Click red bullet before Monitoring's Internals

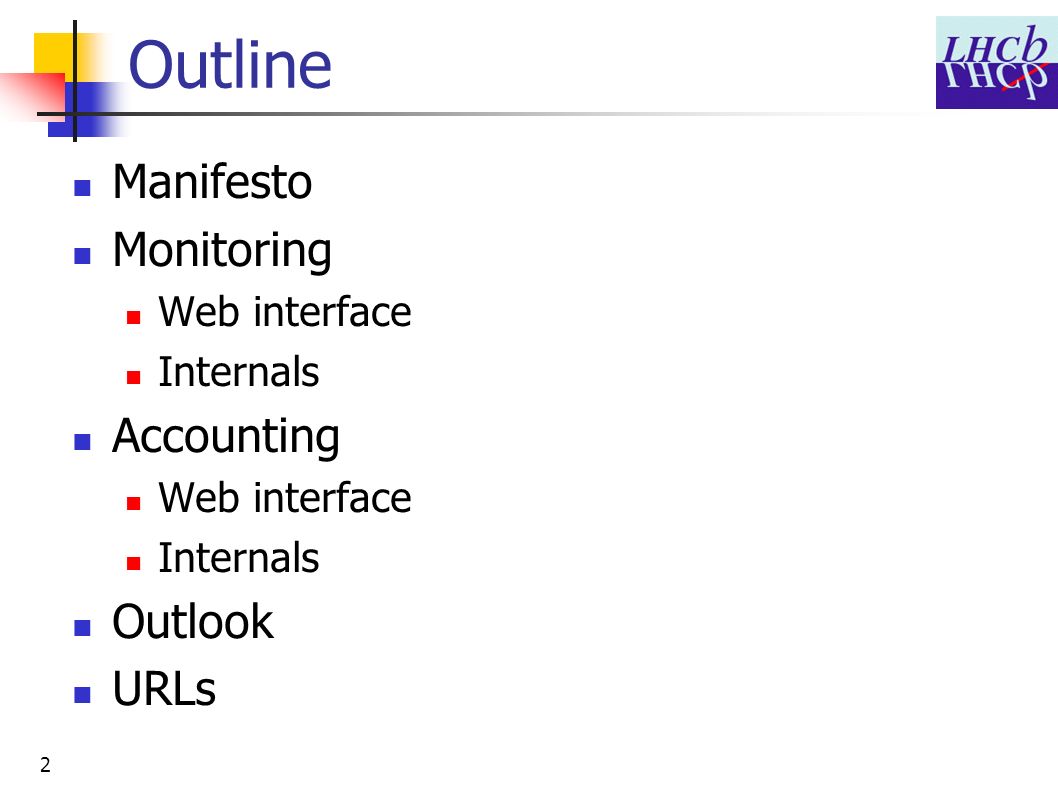click(x=134, y=377)
